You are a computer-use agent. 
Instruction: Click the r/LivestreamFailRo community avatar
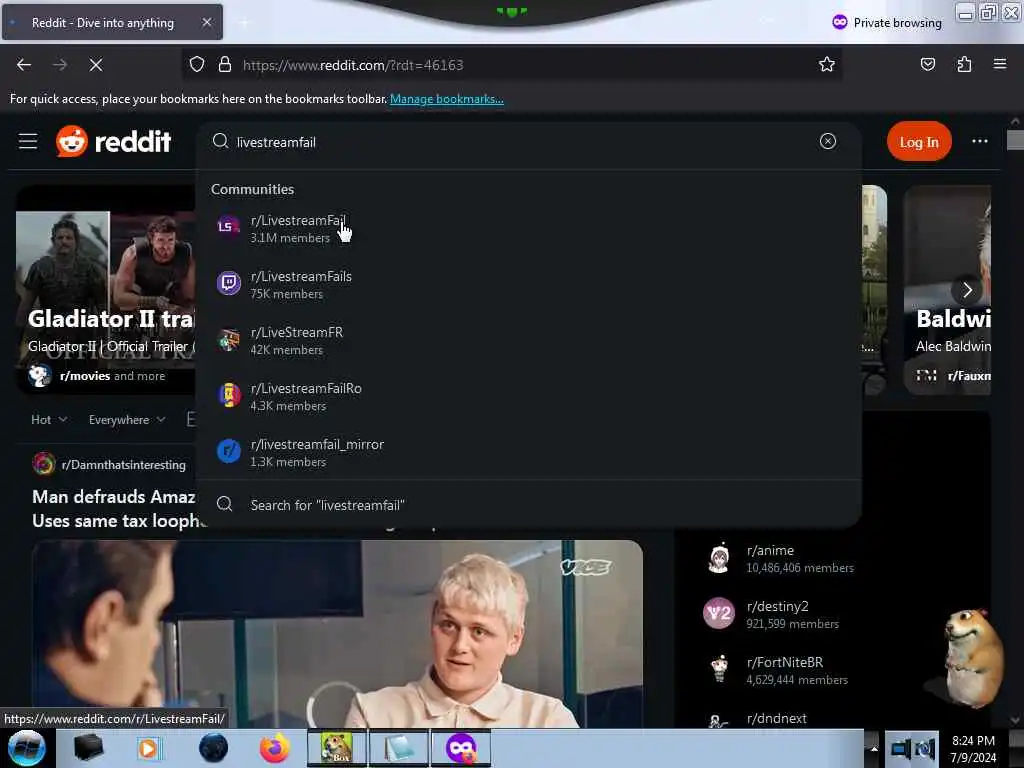click(x=229, y=395)
